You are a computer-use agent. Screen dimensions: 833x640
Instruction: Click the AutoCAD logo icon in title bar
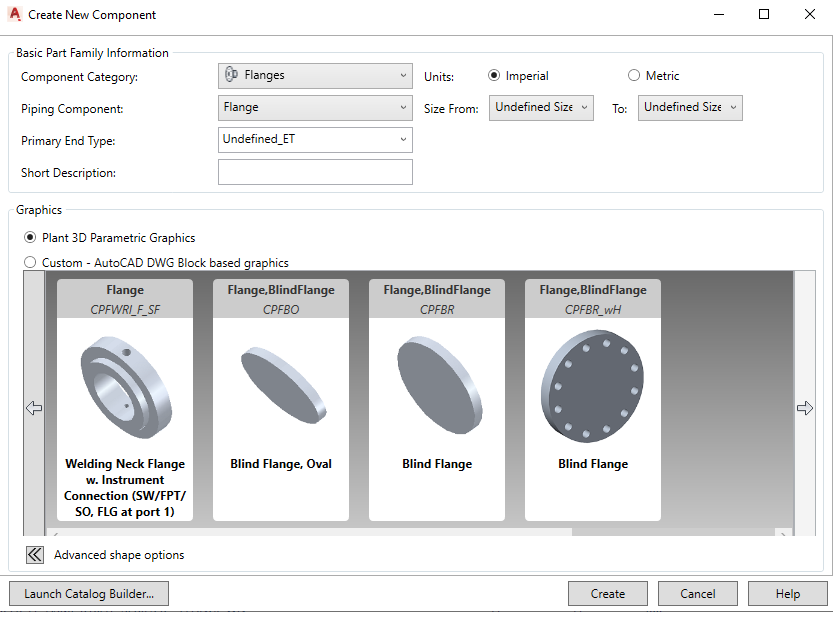click(15, 14)
